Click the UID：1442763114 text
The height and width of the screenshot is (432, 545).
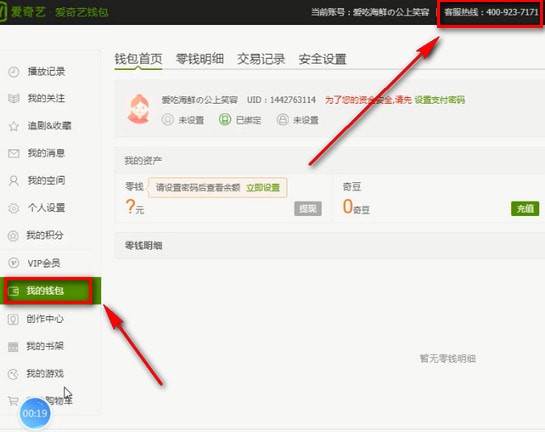281,100
